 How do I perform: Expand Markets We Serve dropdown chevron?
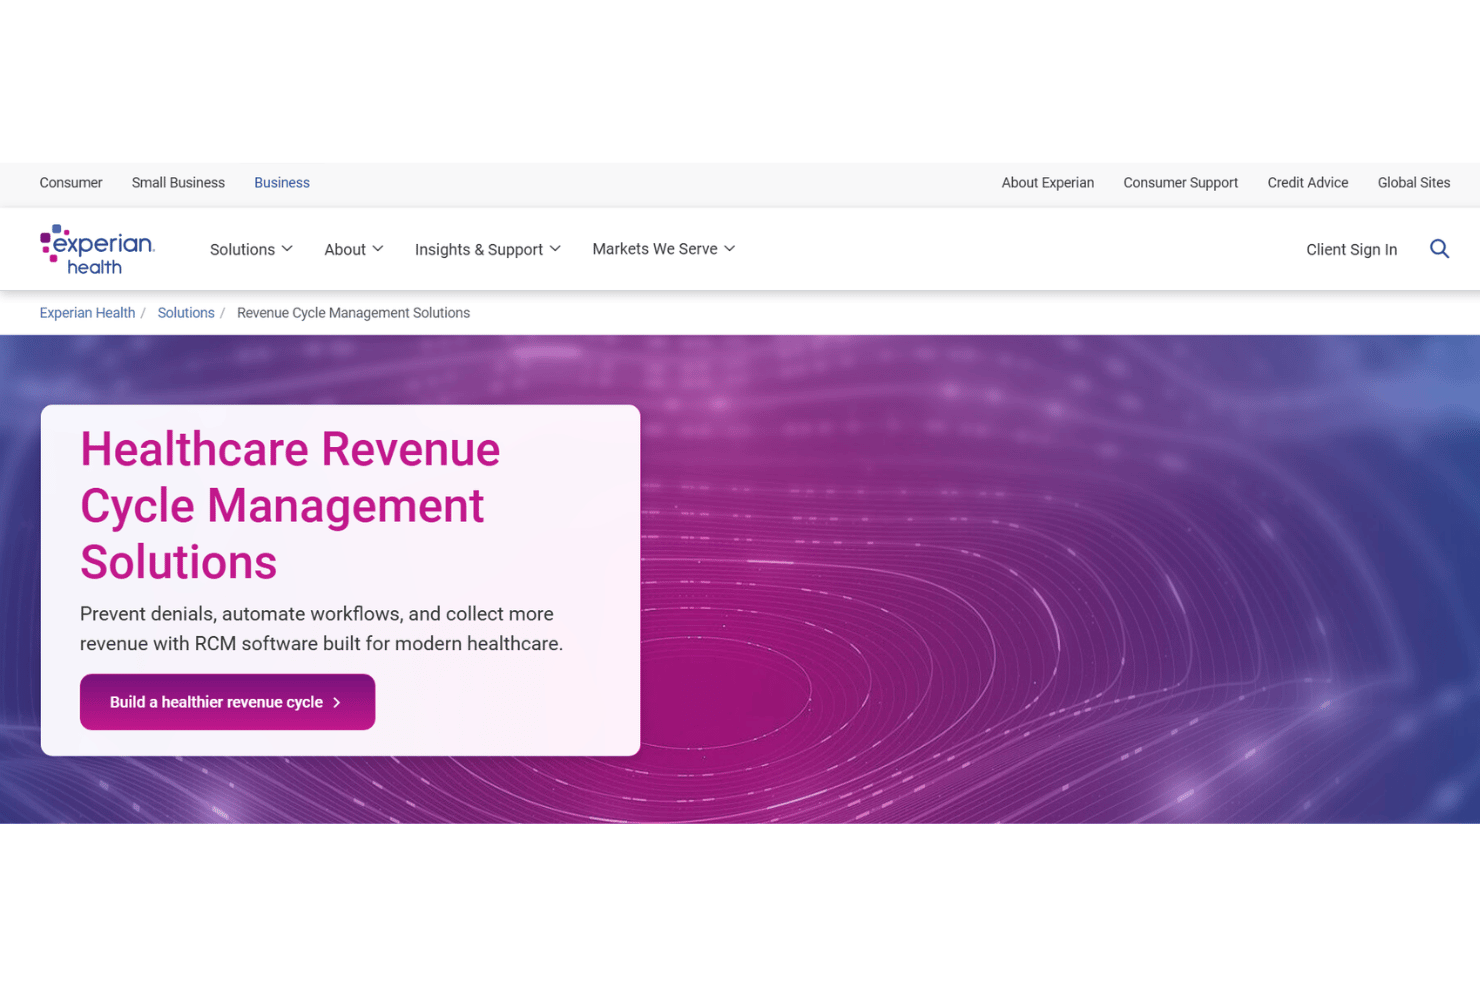730,249
